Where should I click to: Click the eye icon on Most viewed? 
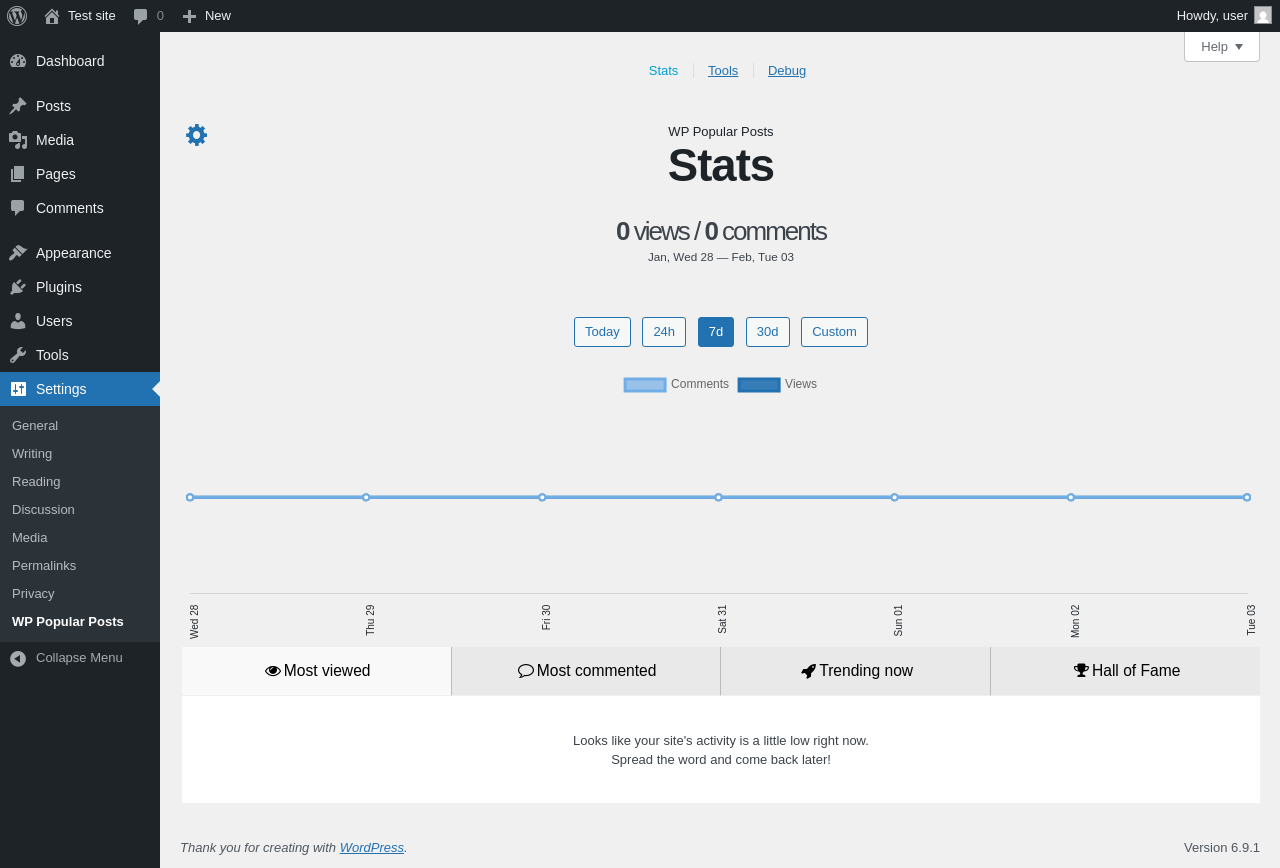pos(273,671)
